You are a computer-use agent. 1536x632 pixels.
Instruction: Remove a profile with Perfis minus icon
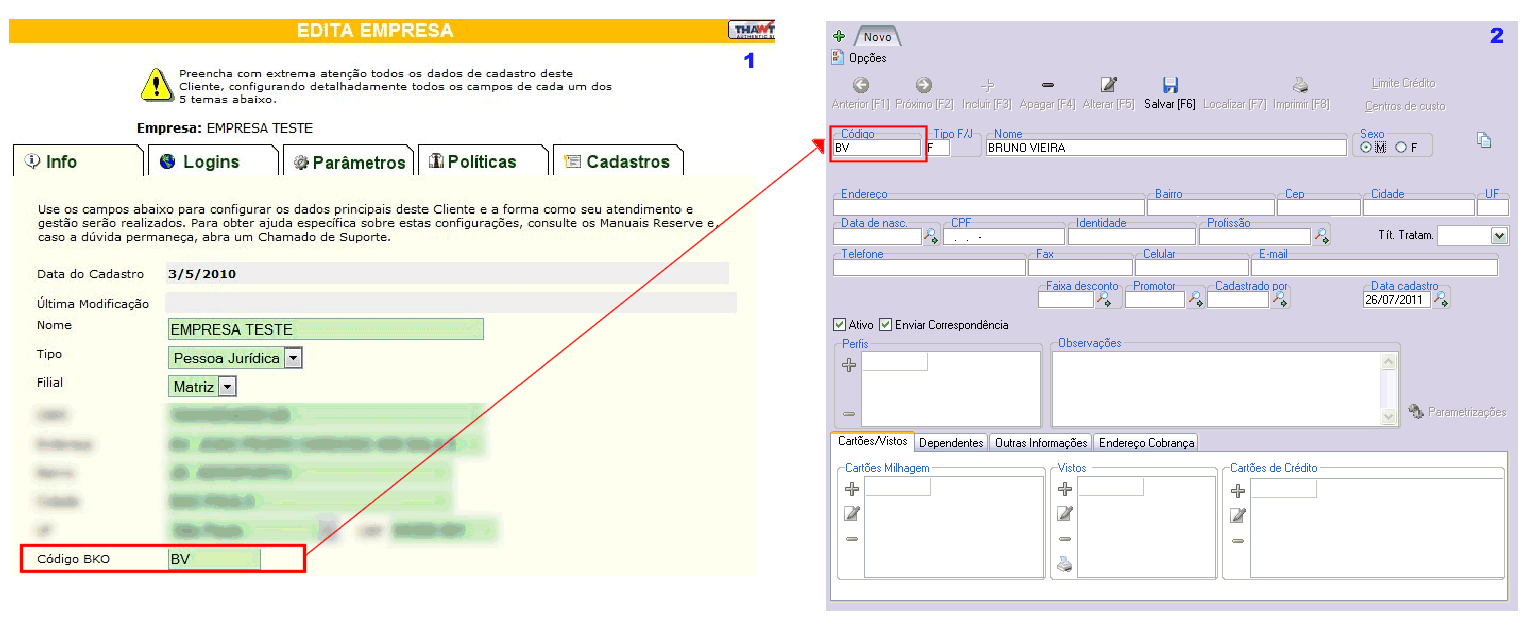(849, 414)
